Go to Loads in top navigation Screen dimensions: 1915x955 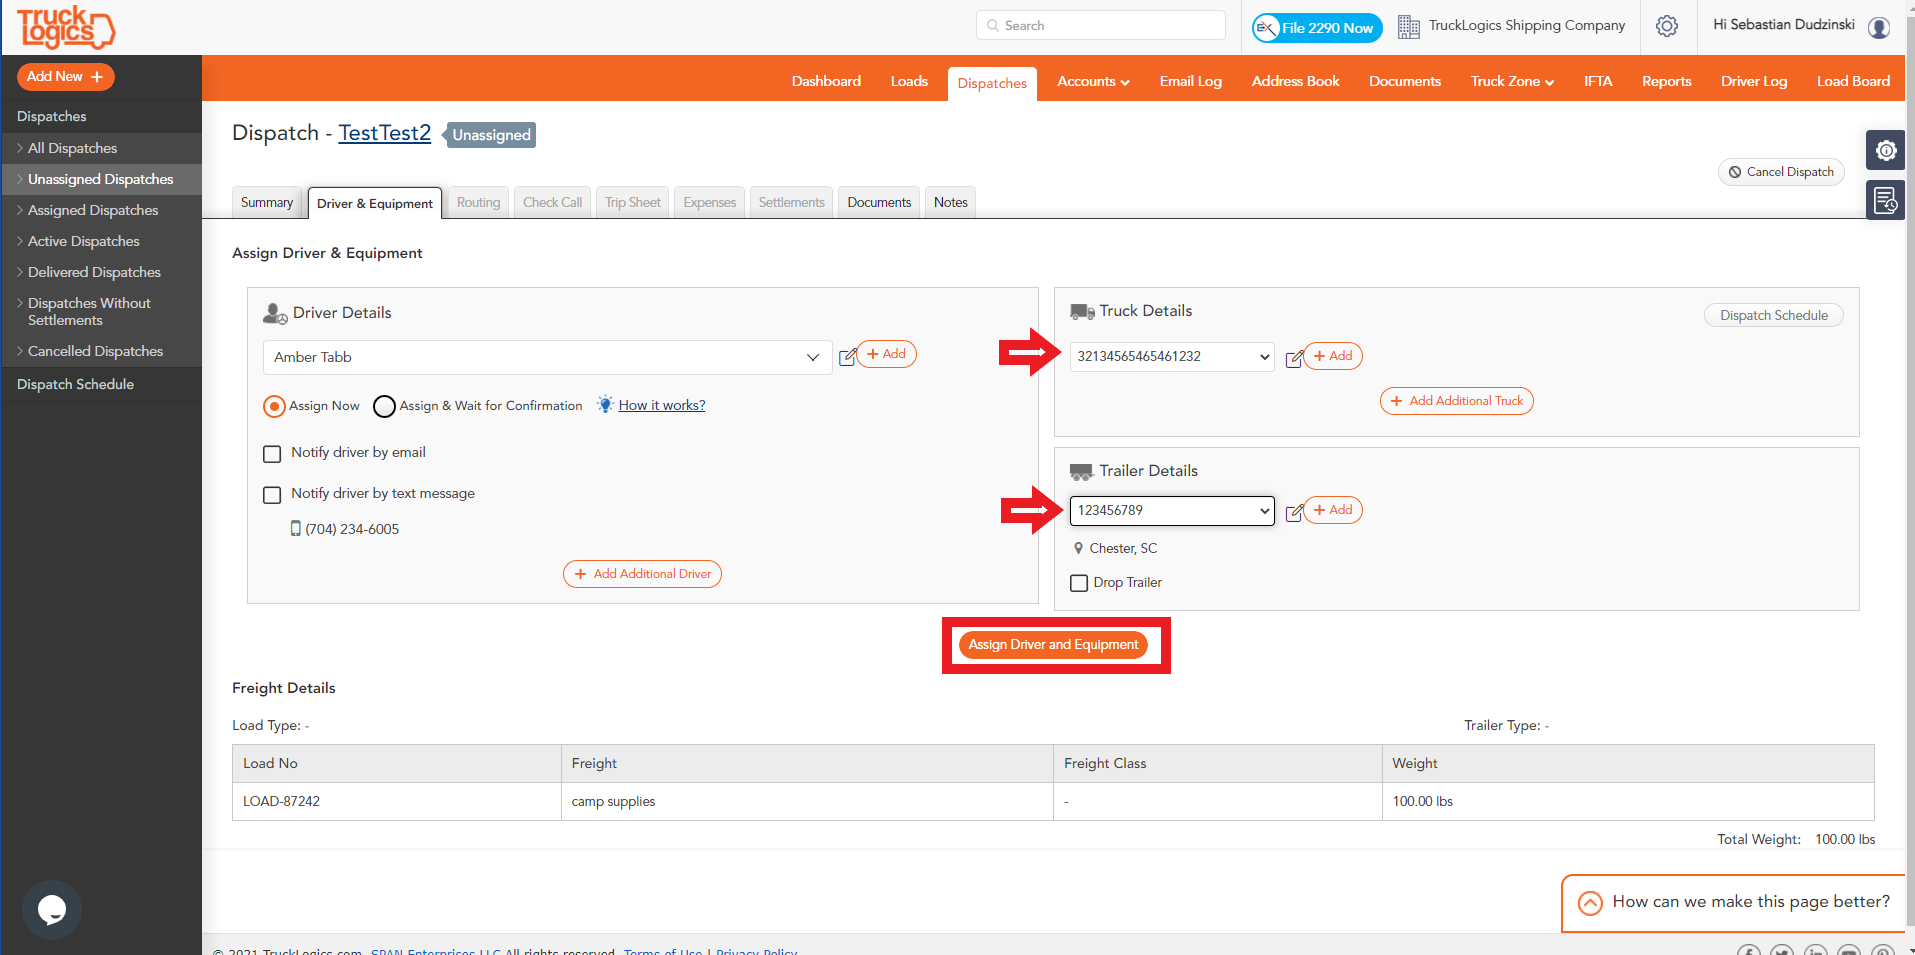909,81
